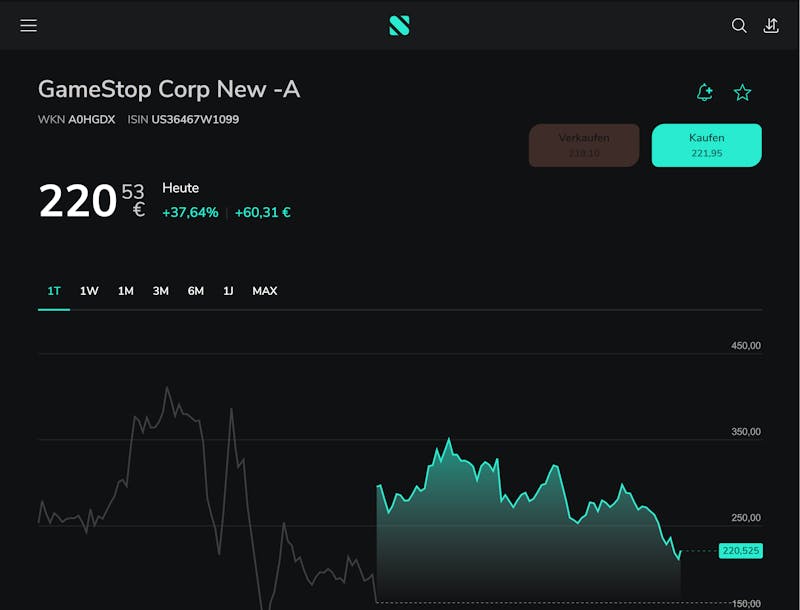This screenshot has height=610, width=800.
Task: Click the share/upload icon
Action: coord(771,26)
